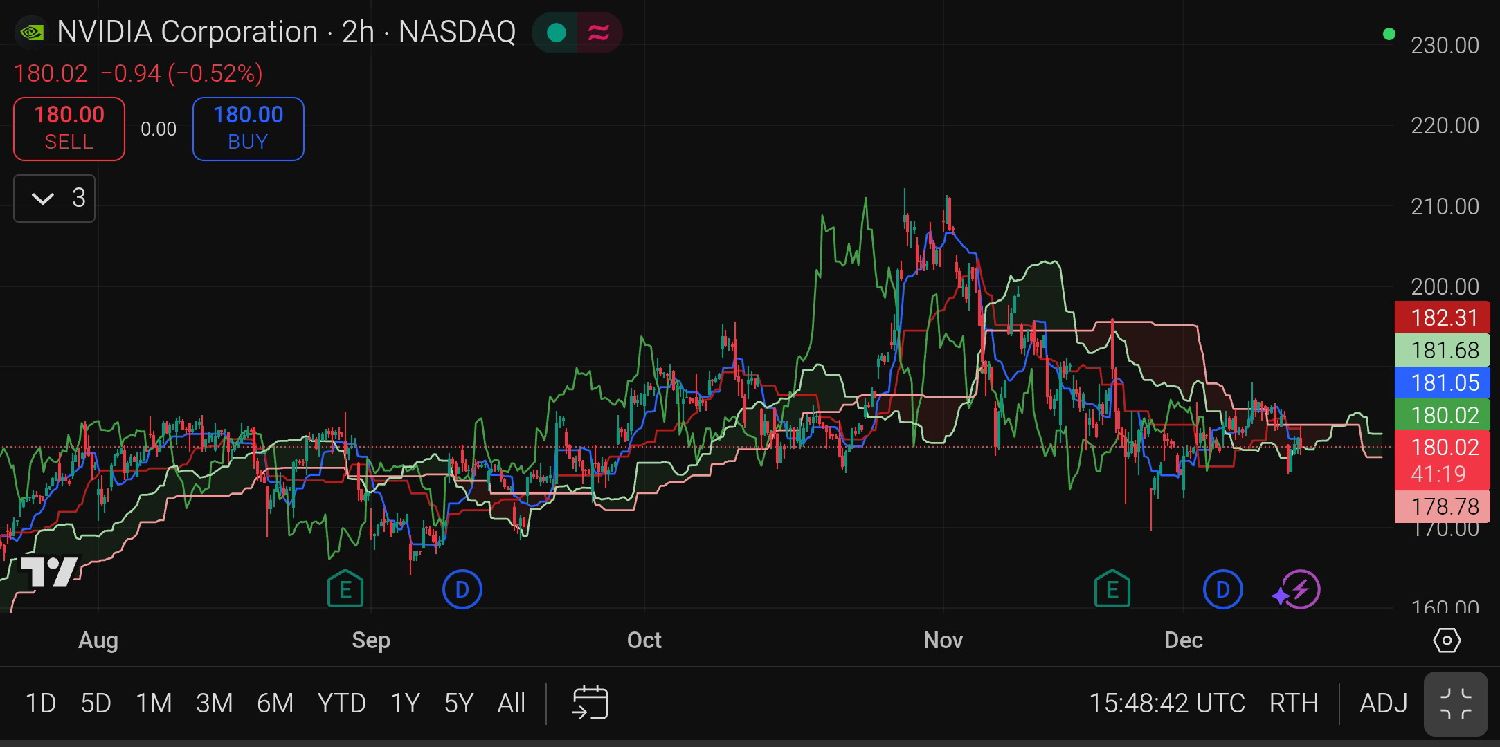Exit fullscreen with the collapse icon
This screenshot has height=747, width=1500.
coord(1456,703)
